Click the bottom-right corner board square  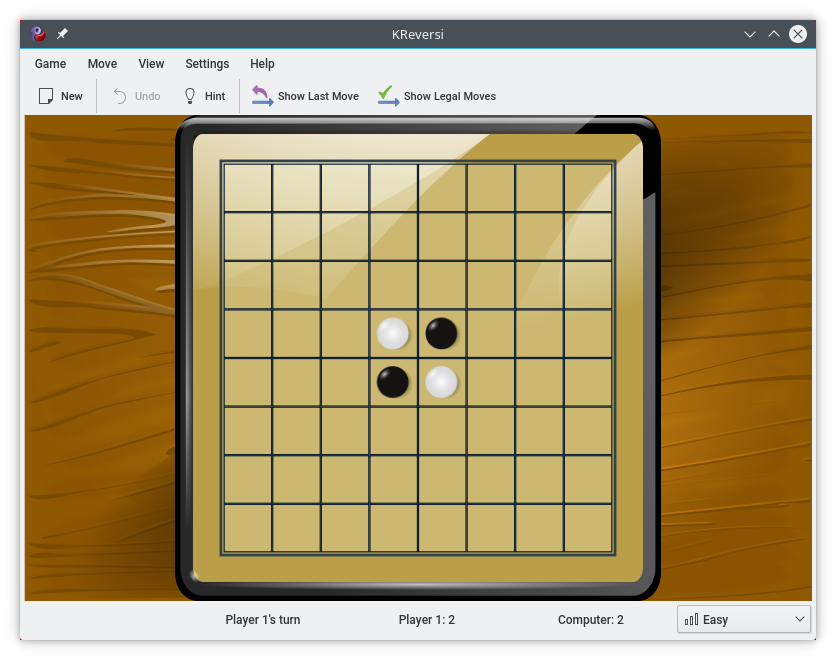588,528
